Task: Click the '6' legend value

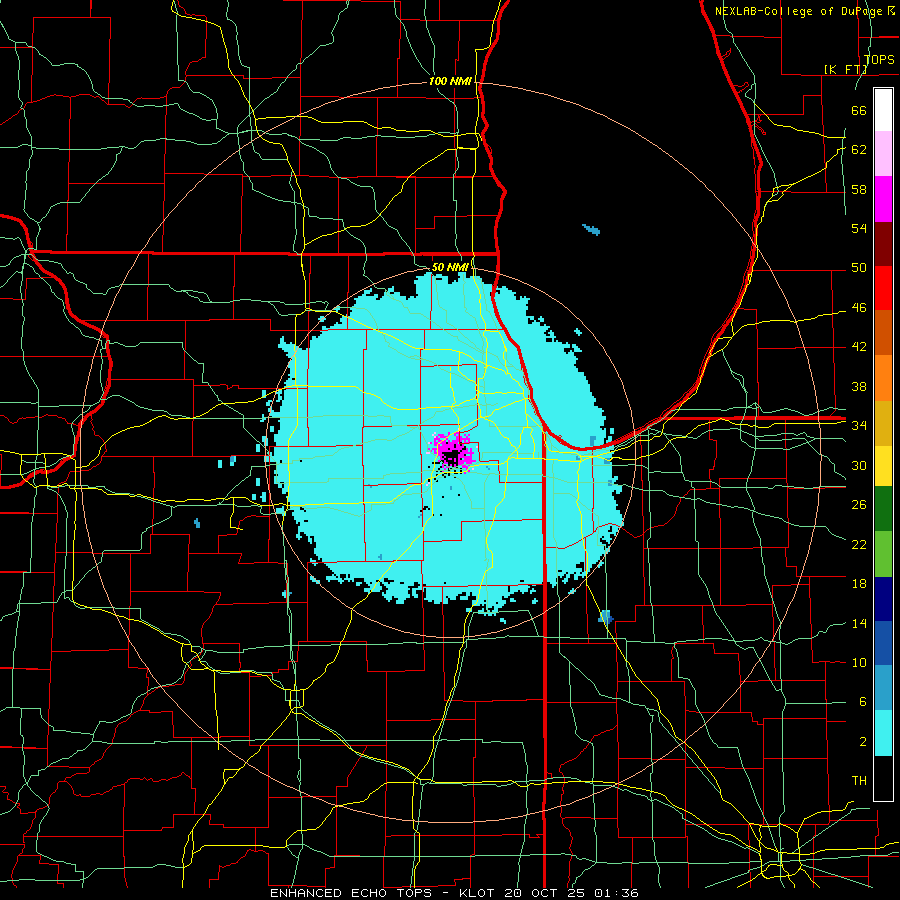Action: point(862,702)
